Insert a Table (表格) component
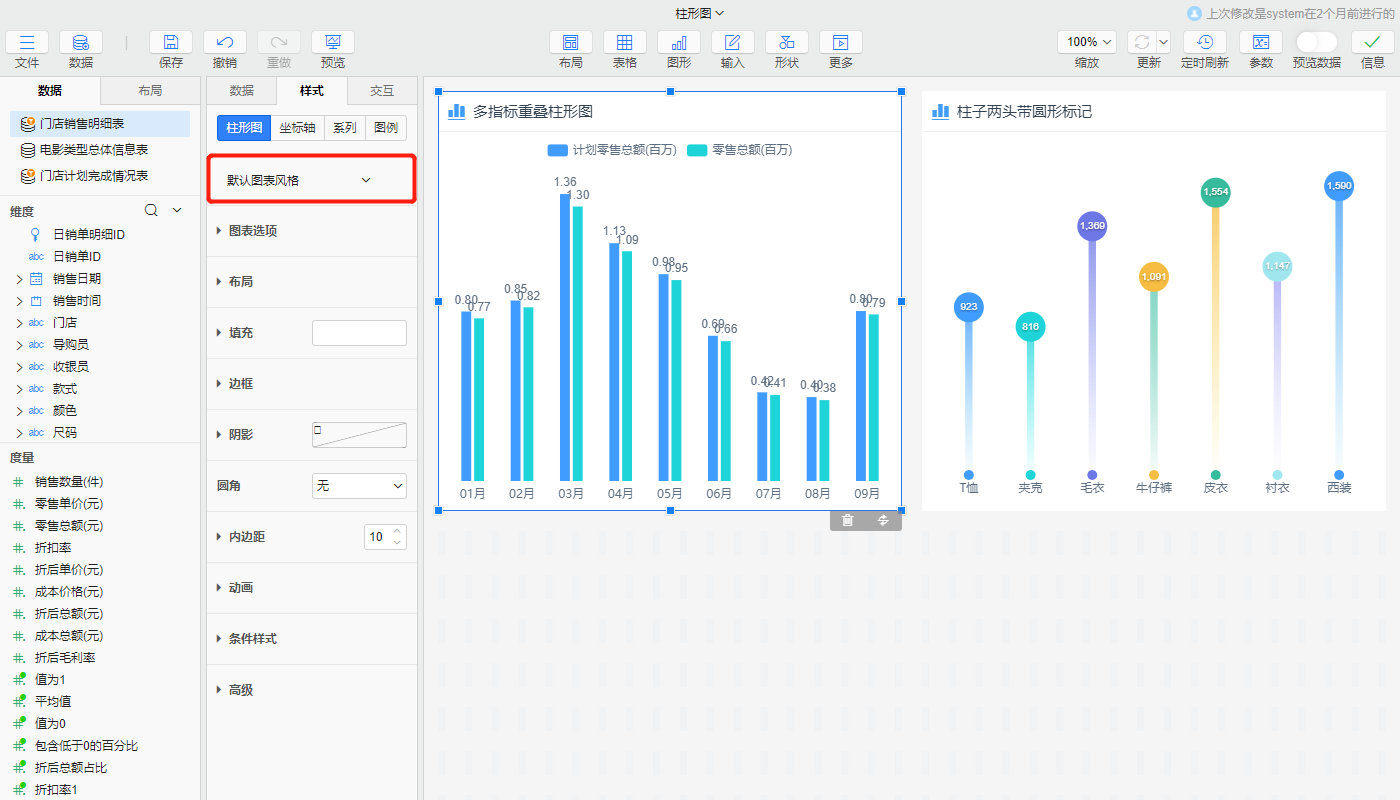This screenshot has height=800, width=1400. tap(625, 42)
